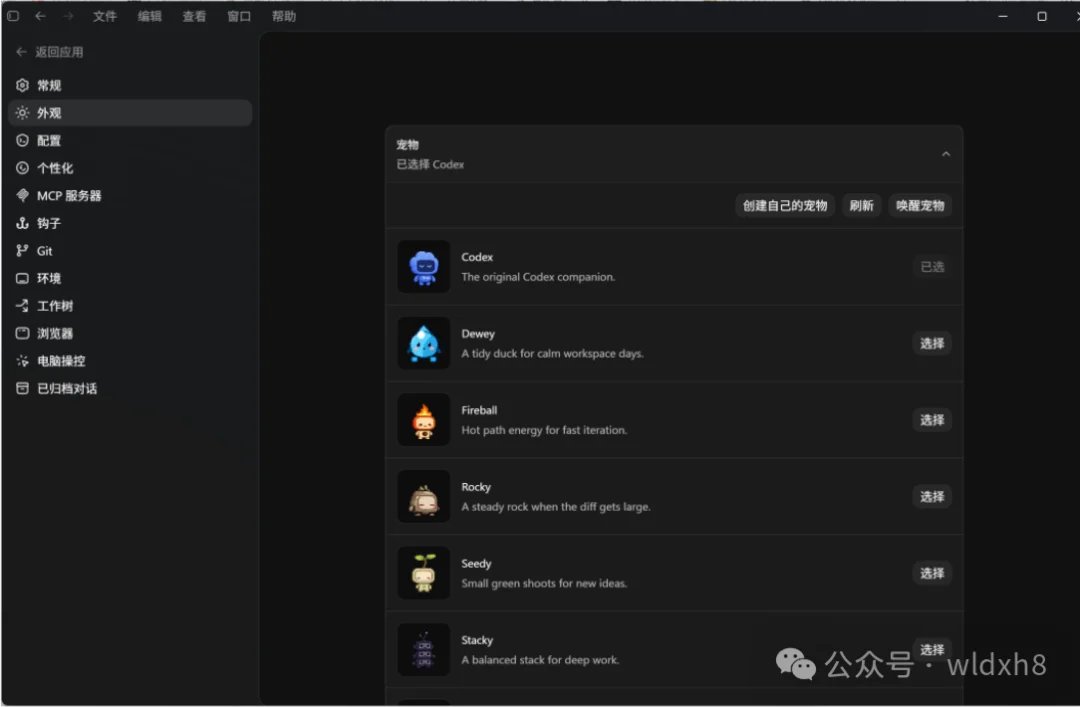
Task: Click 'A tidy duck for calm workspace days.'
Action: click(552, 354)
